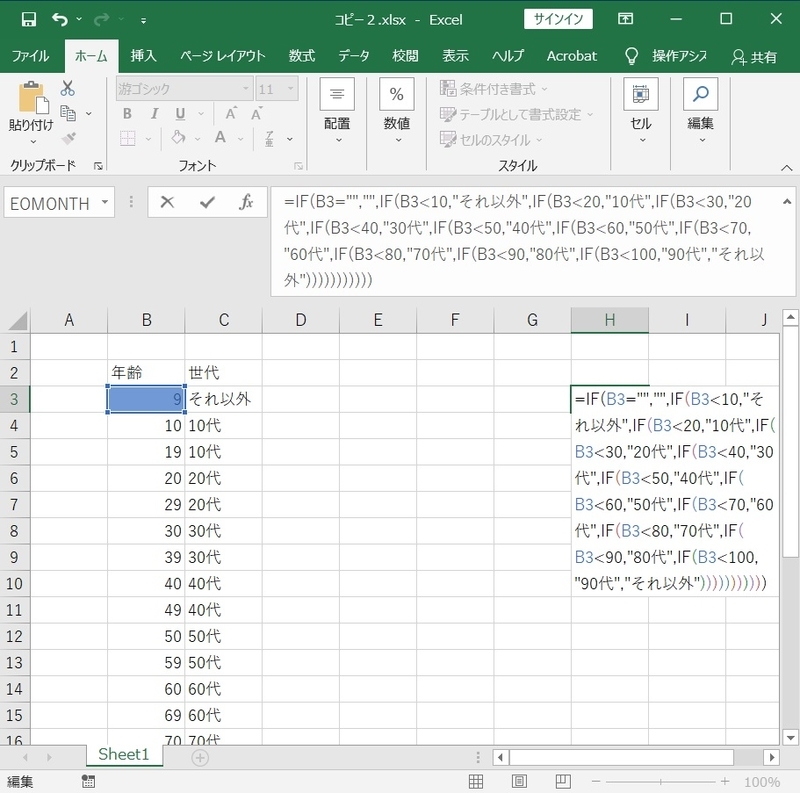Click the decrease font size icon
This screenshot has width=800, height=793.
(257, 113)
